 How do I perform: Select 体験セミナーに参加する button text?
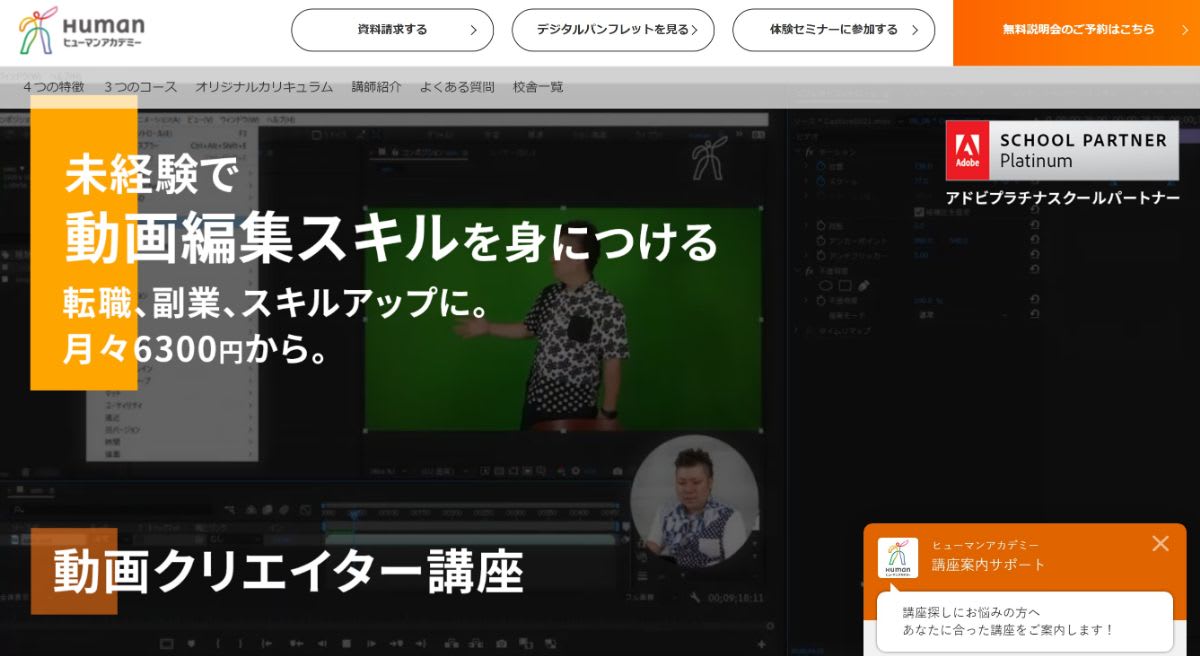[x=833, y=30]
